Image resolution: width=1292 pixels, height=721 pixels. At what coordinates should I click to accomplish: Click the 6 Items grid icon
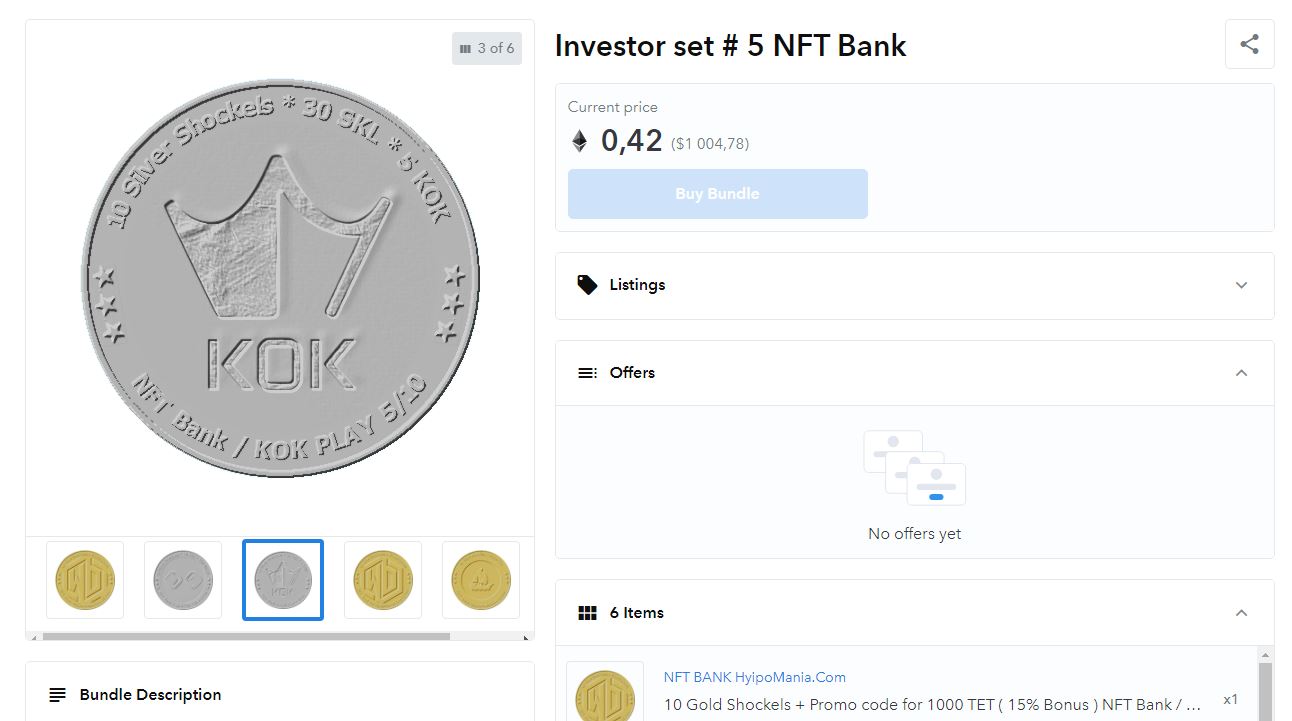click(587, 613)
